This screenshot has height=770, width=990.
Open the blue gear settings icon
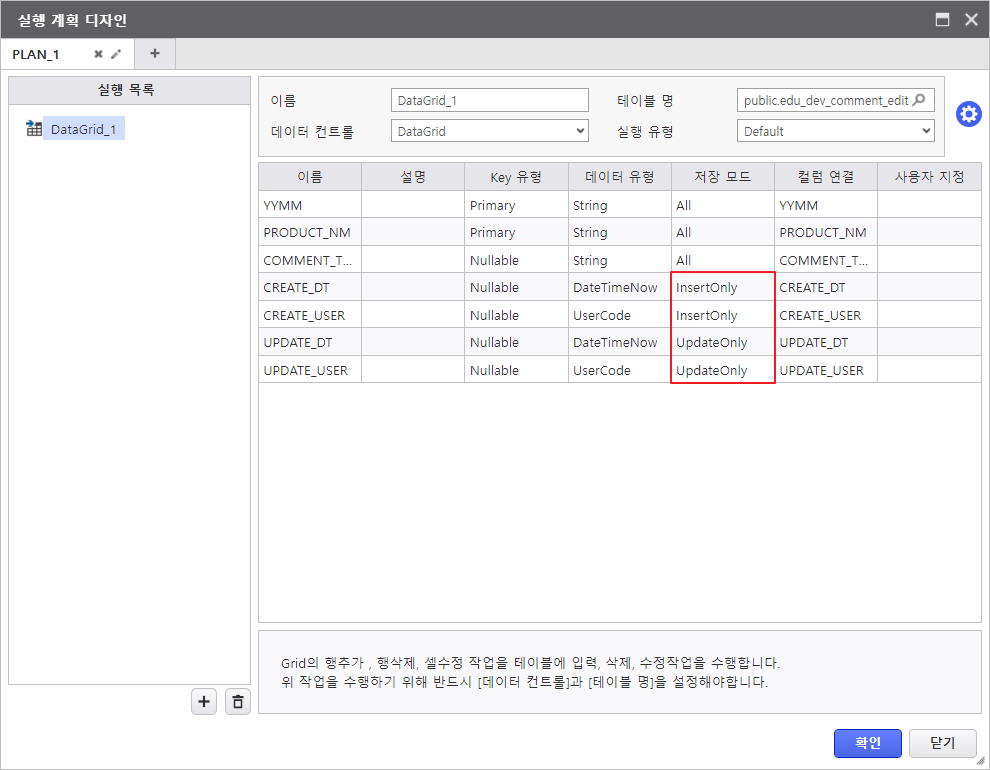point(968,114)
